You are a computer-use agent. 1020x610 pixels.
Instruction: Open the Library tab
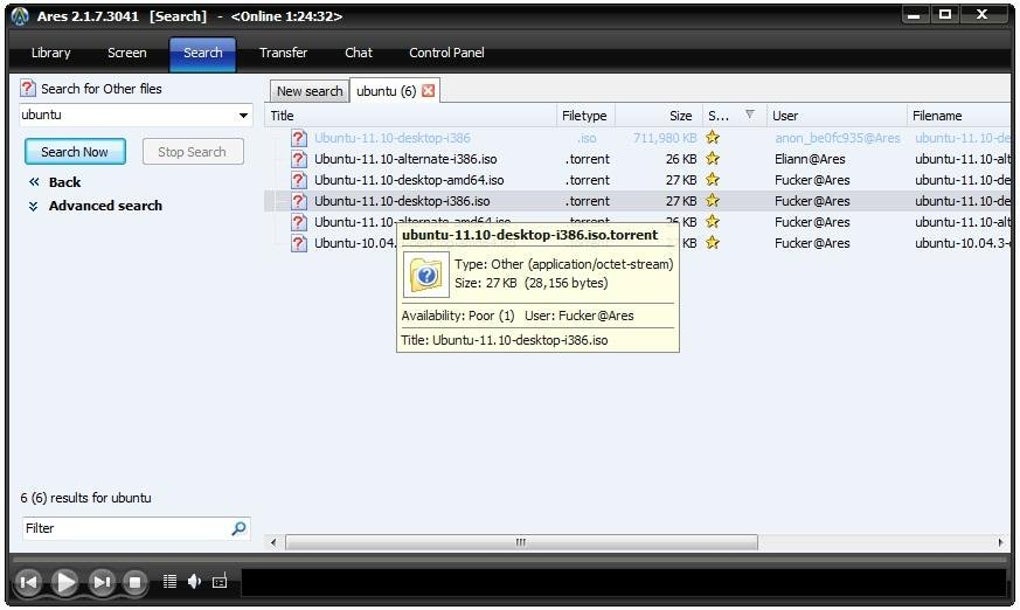point(51,53)
